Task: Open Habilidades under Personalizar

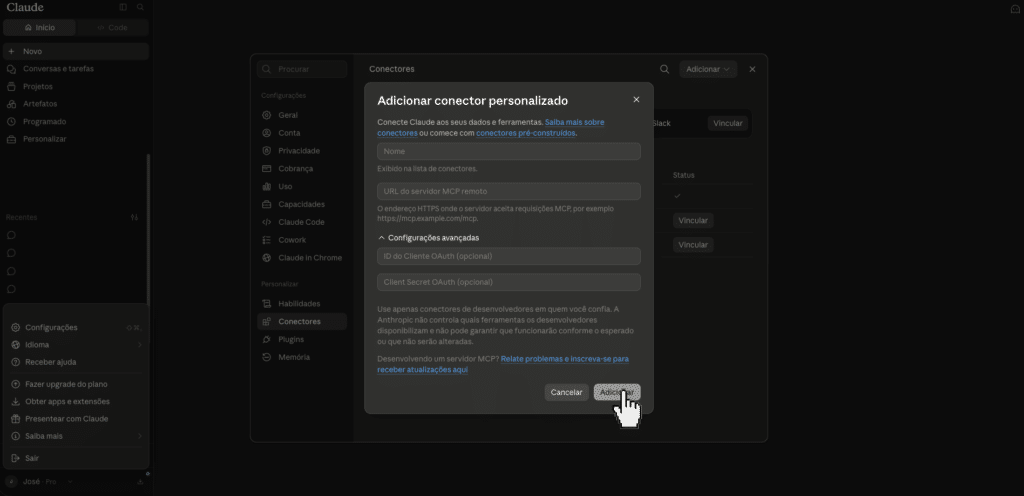Action: click(x=302, y=303)
